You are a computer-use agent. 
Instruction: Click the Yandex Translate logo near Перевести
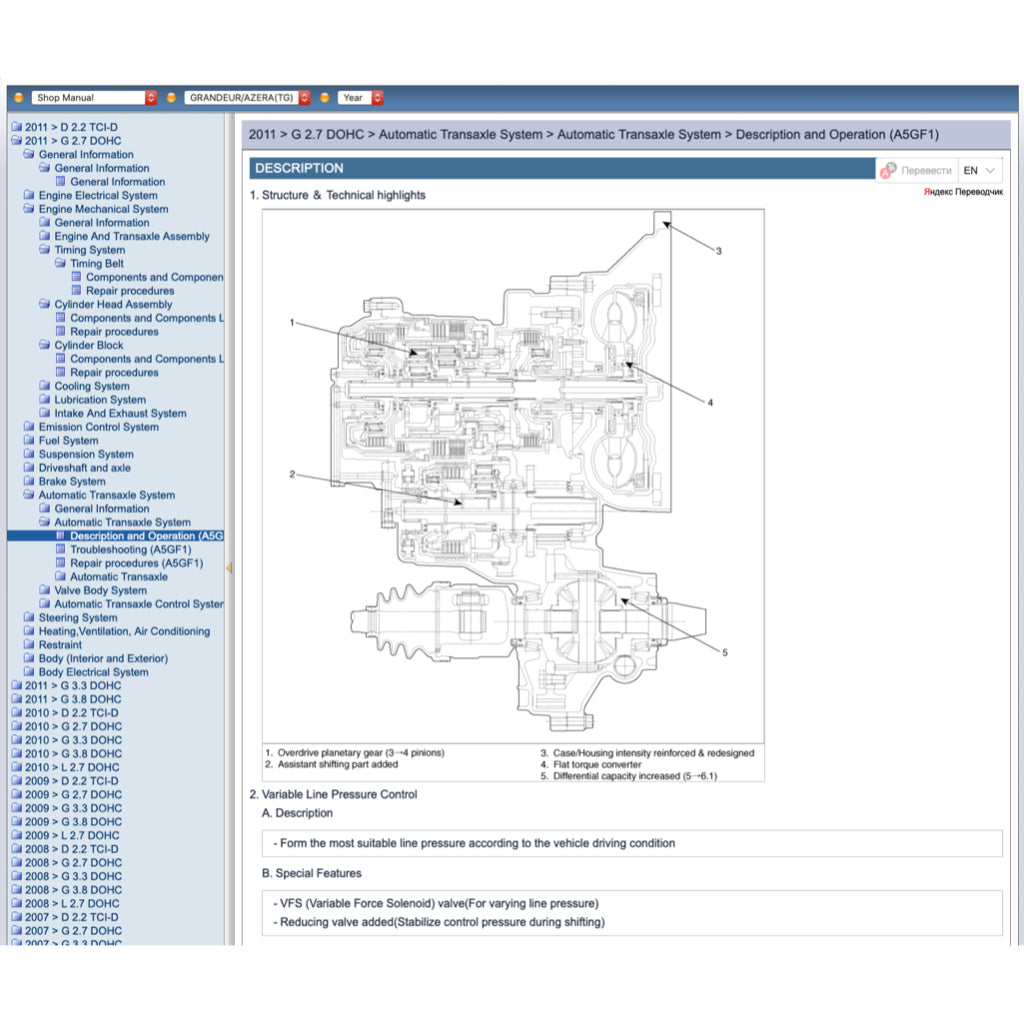click(x=887, y=170)
